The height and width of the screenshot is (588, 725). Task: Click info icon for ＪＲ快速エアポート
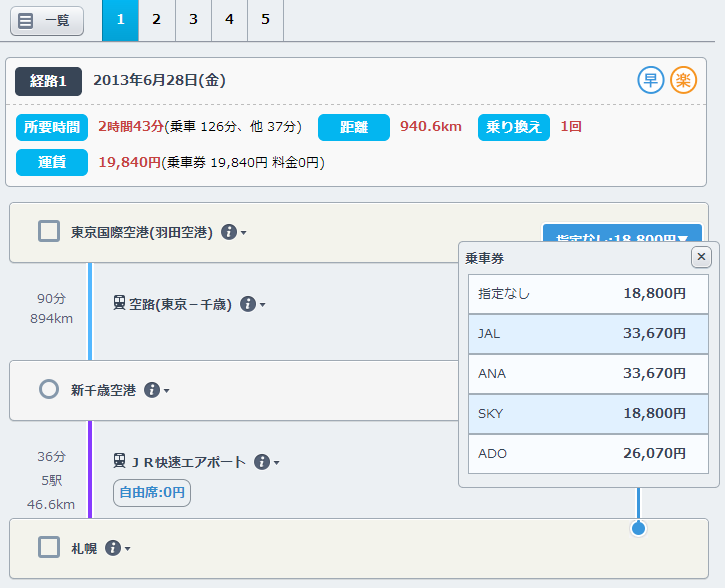point(262,462)
